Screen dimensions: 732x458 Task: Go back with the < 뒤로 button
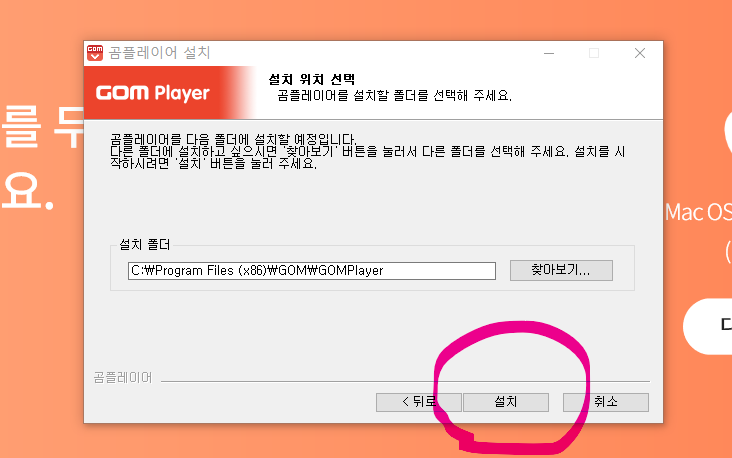(x=419, y=402)
